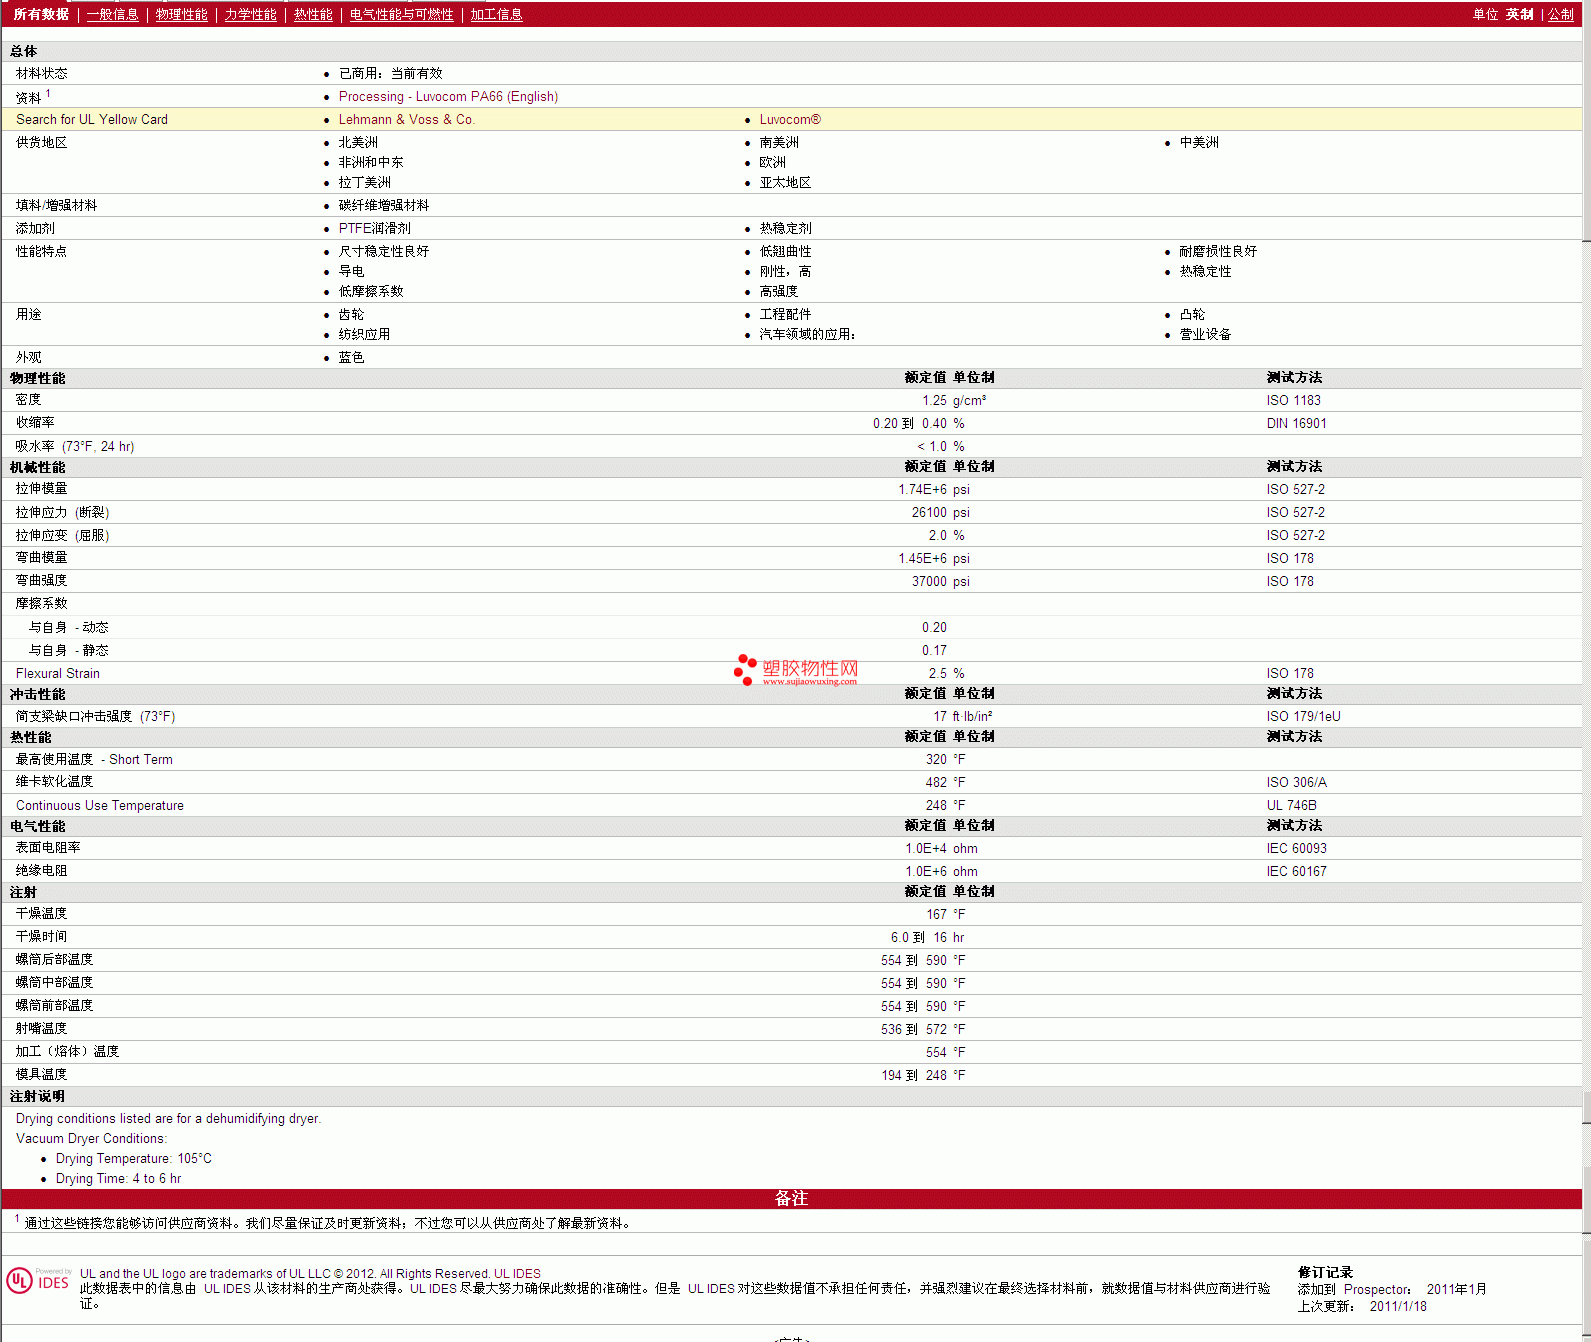Open the 一般信息 tab

pos(112,15)
